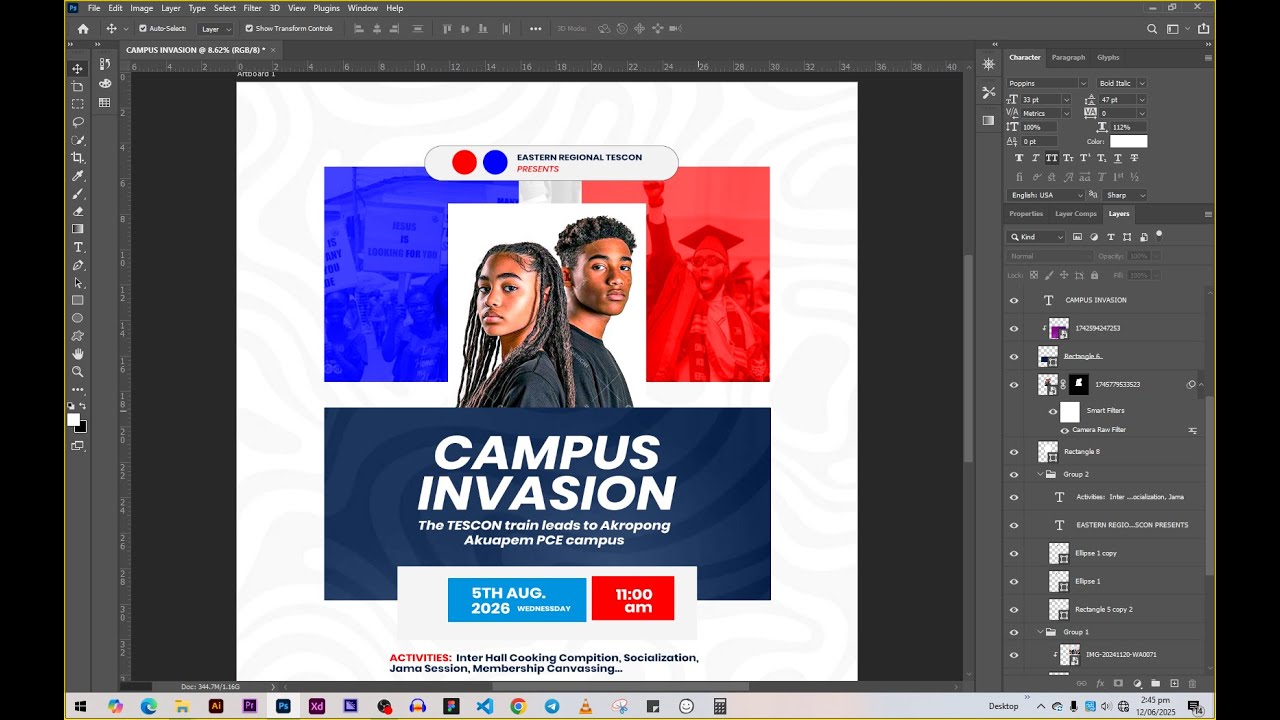This screenshot has height=720, width=1280.
Task: Click the Create new layer icon
Action: click(x=1174, y=684)
